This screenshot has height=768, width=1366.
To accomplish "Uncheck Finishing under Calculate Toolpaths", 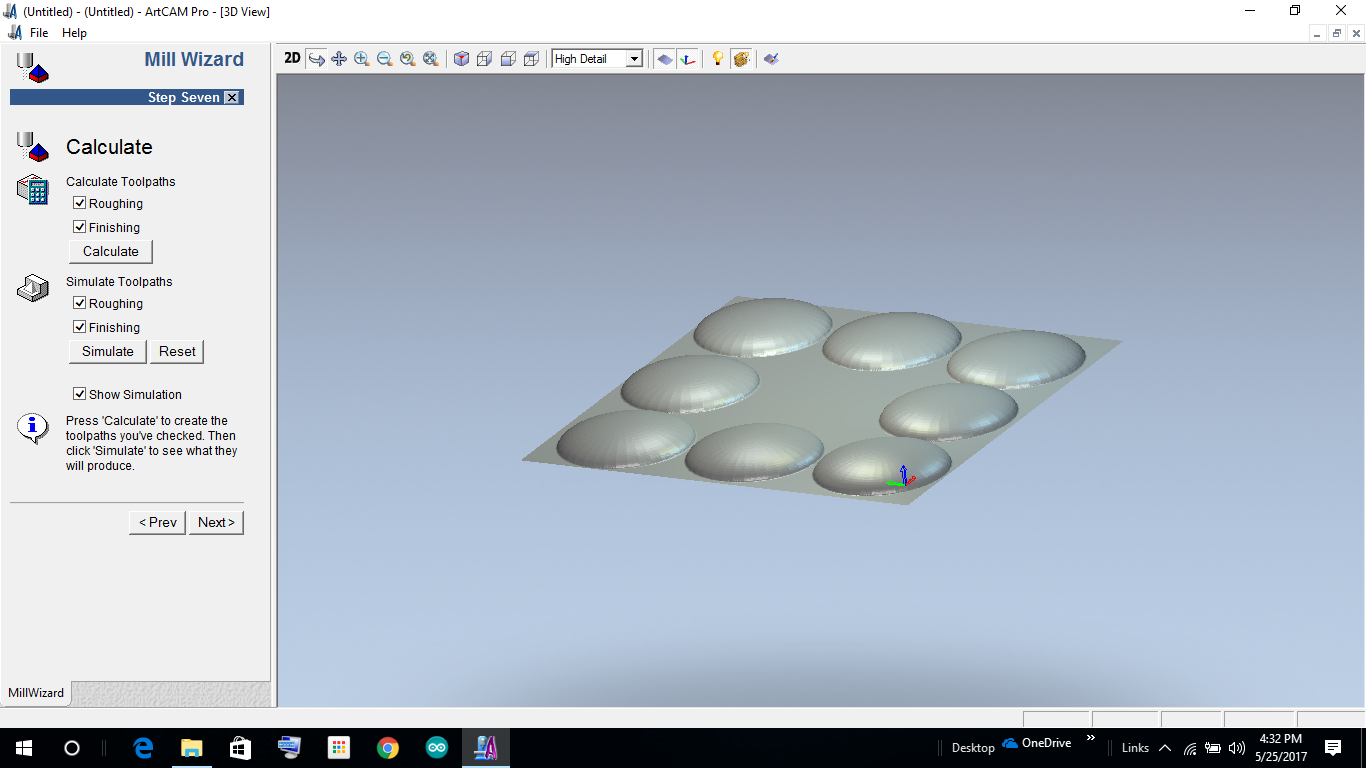I will [x=80, y=227].
